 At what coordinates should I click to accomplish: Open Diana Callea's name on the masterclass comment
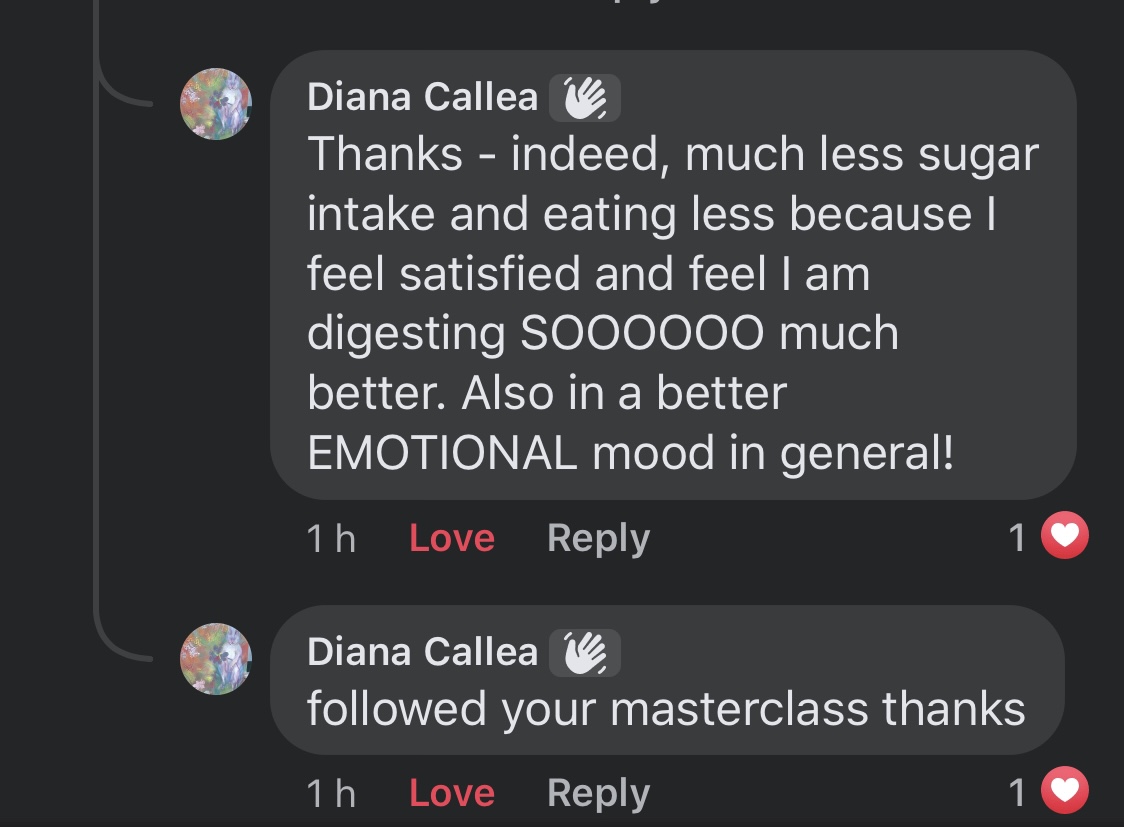pyautogui.click(x=422, y=652)
